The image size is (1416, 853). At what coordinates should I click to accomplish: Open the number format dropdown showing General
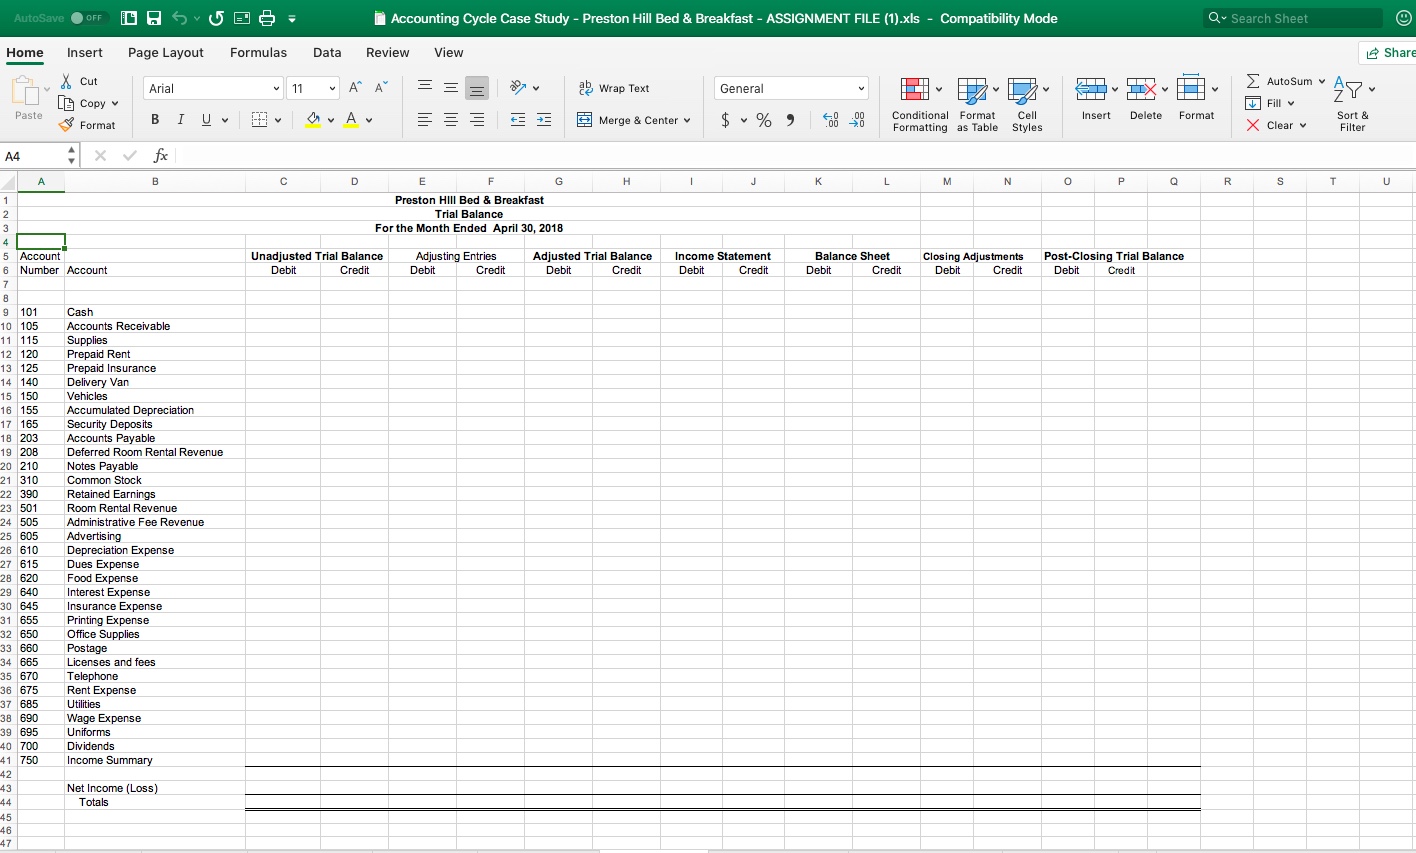(x=790, y=88)
